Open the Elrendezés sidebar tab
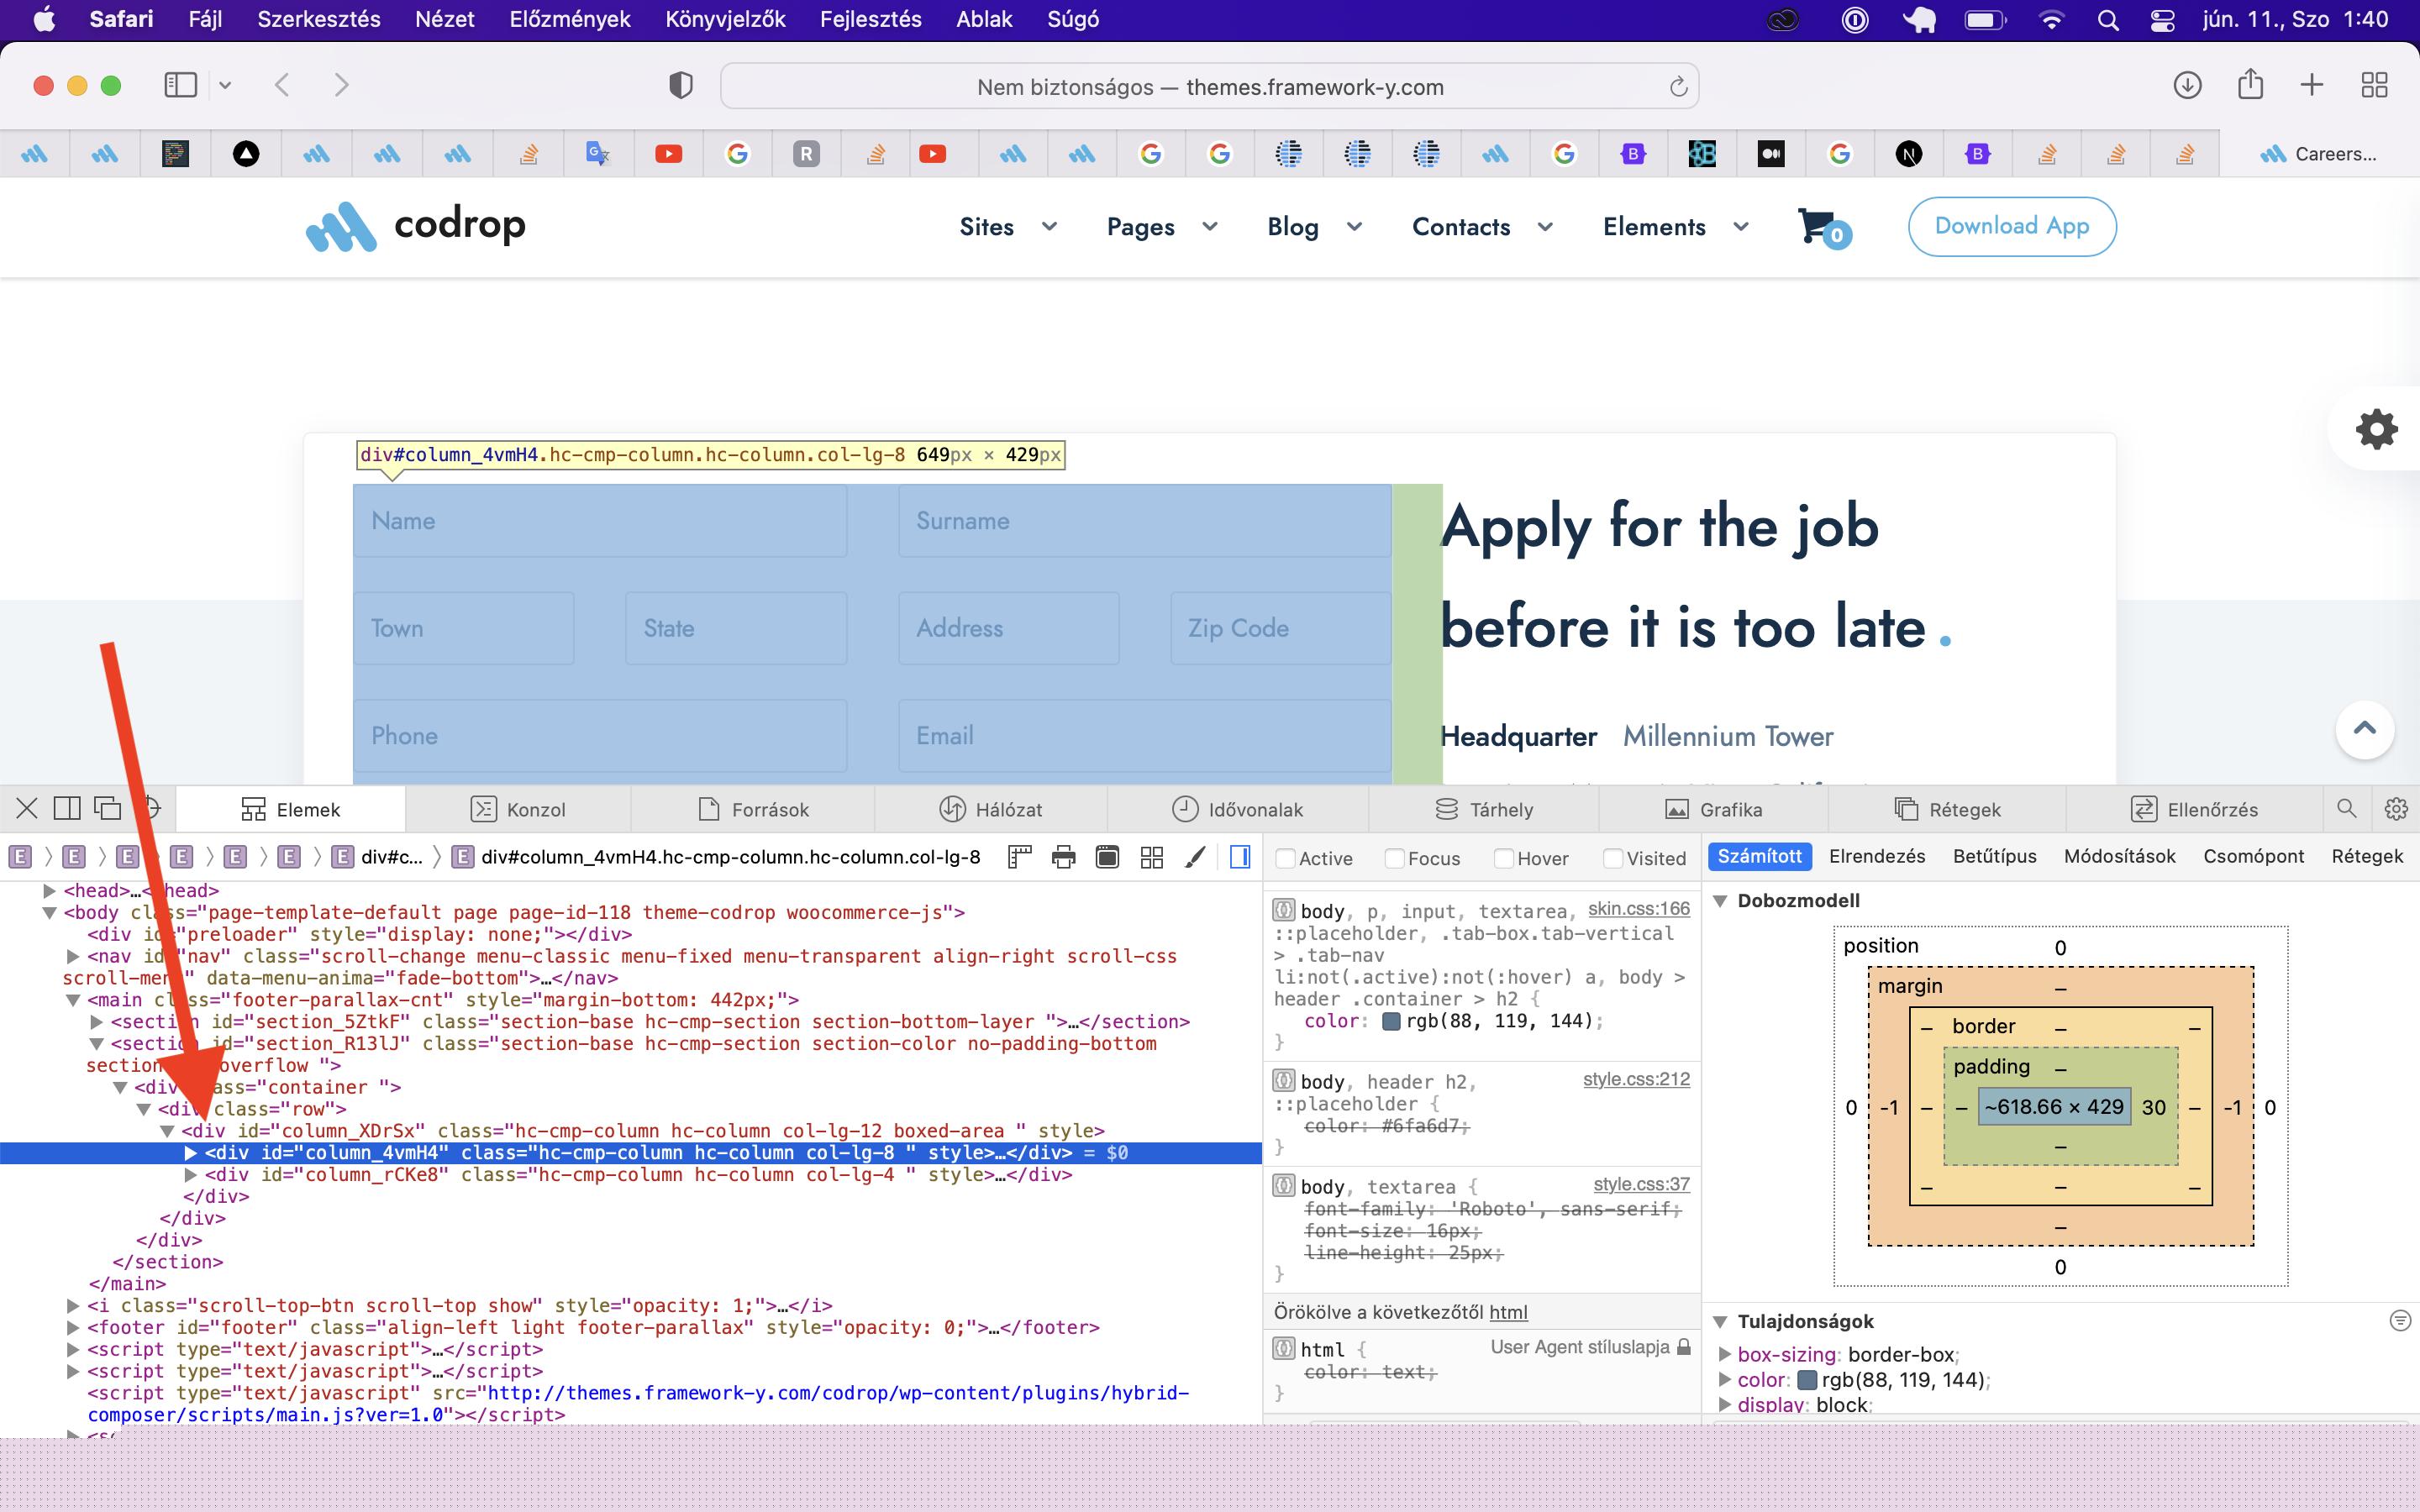 click(1877, 857)
